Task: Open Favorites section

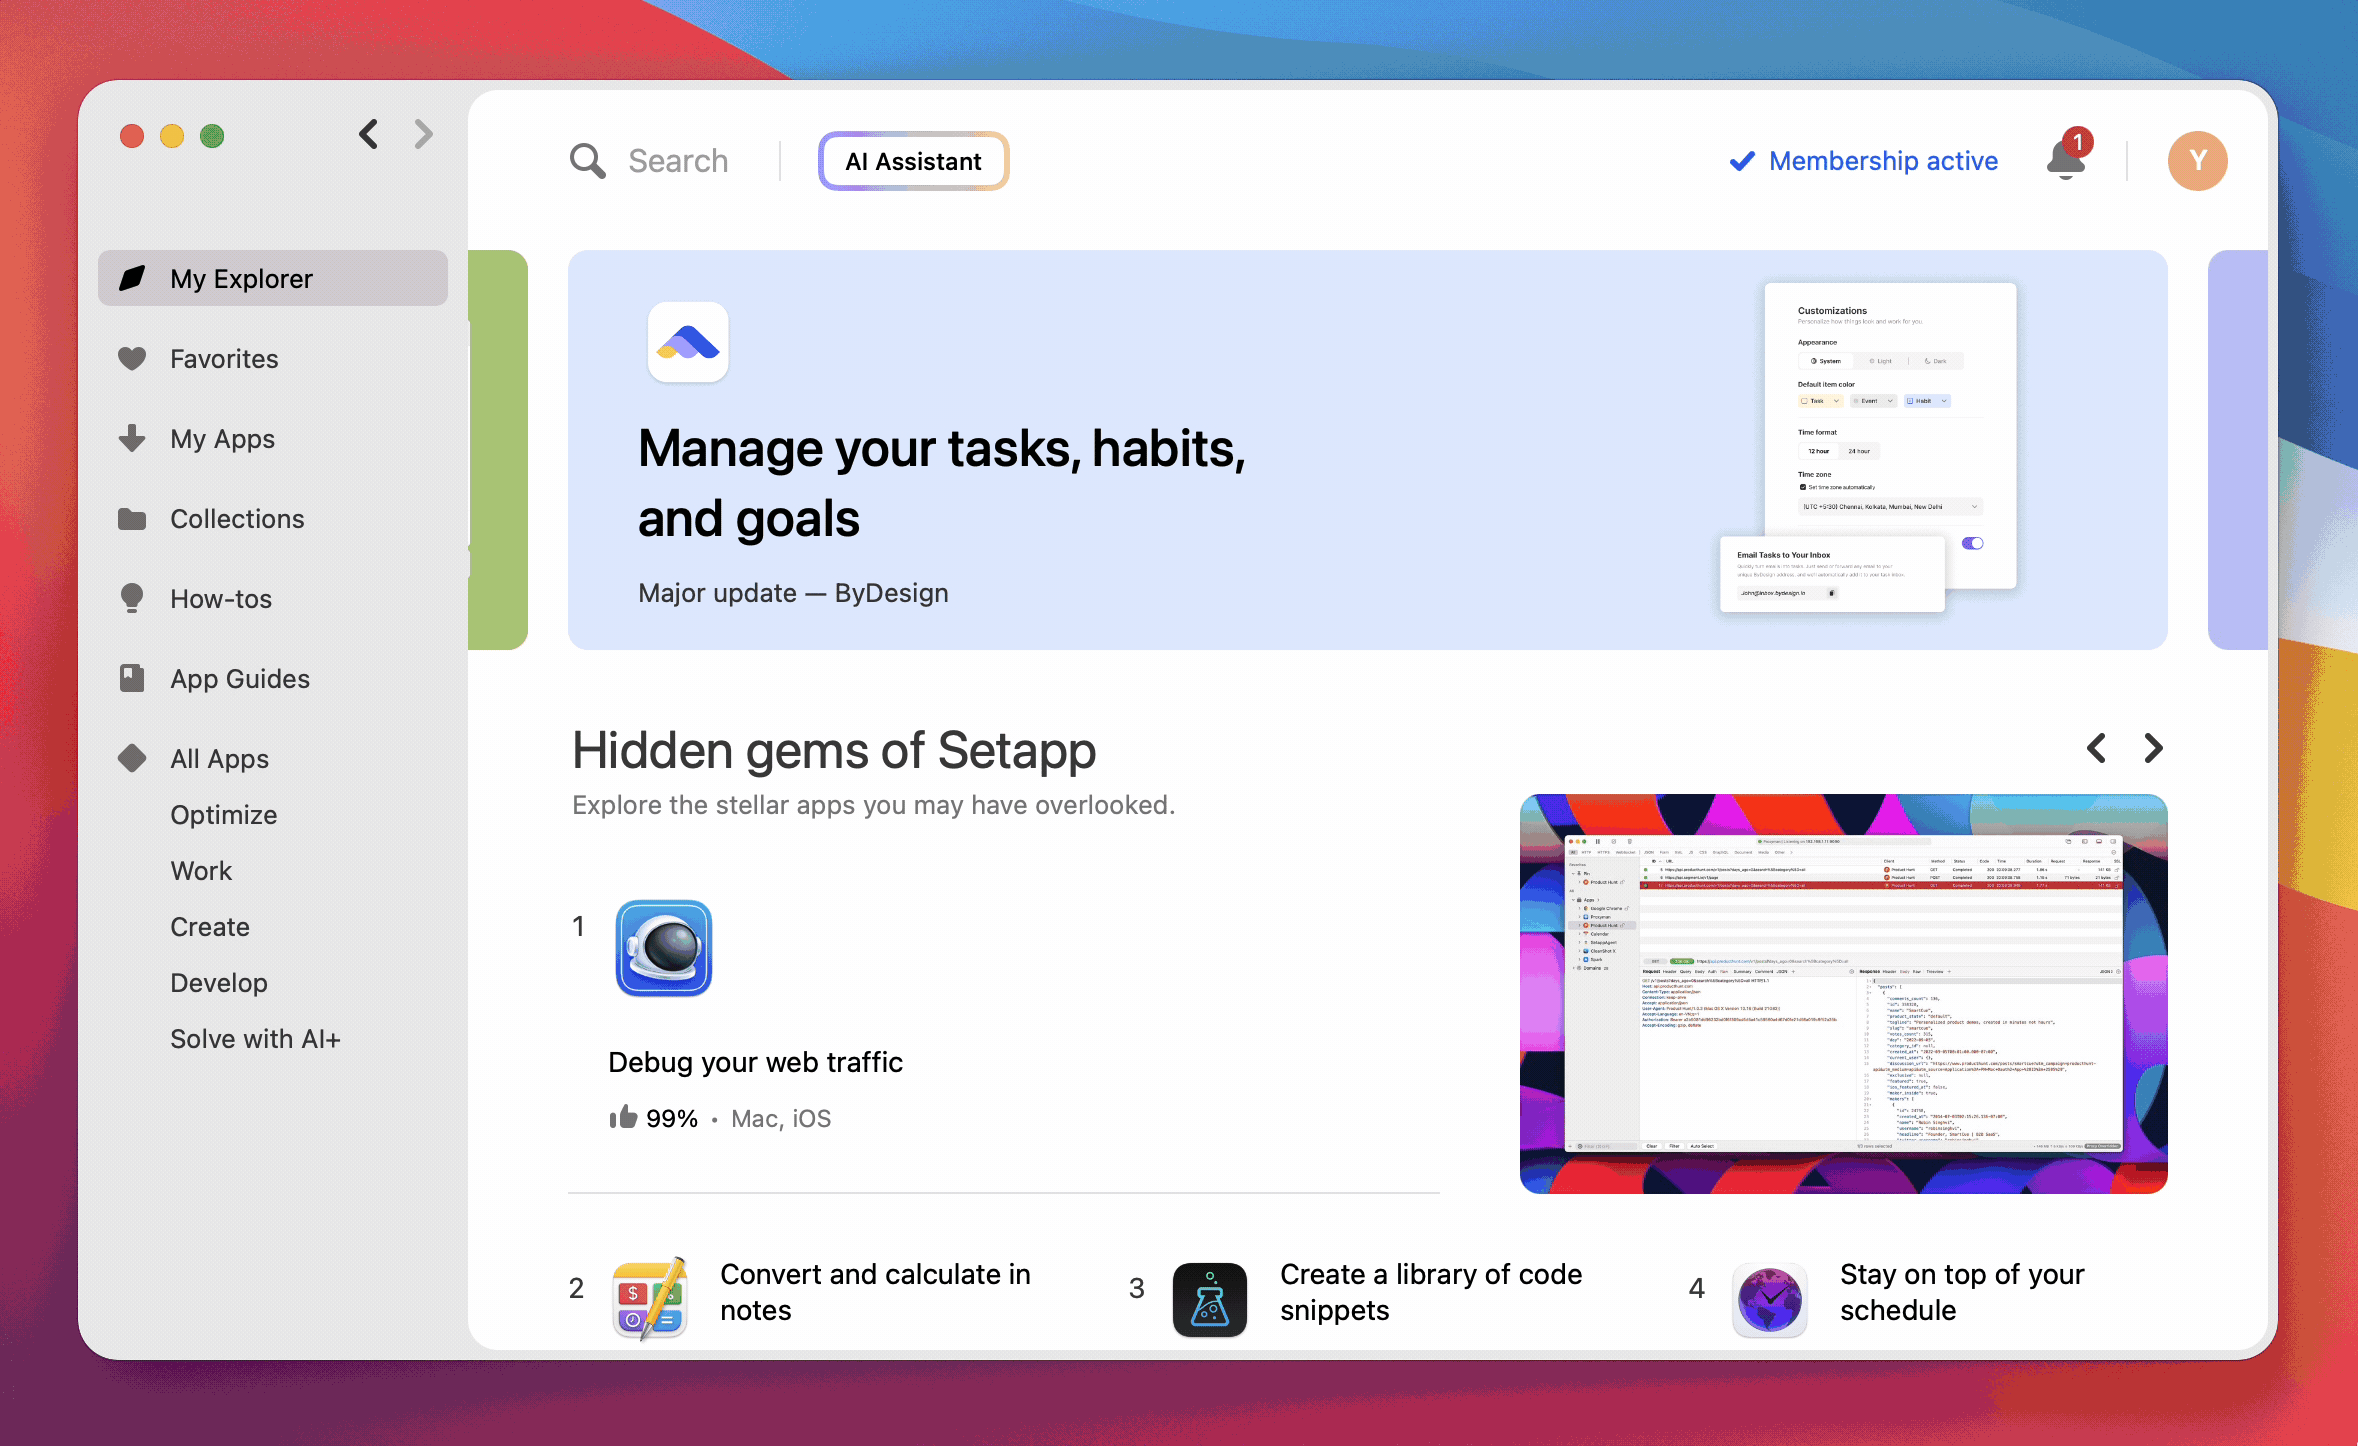Action: point(224,358)
